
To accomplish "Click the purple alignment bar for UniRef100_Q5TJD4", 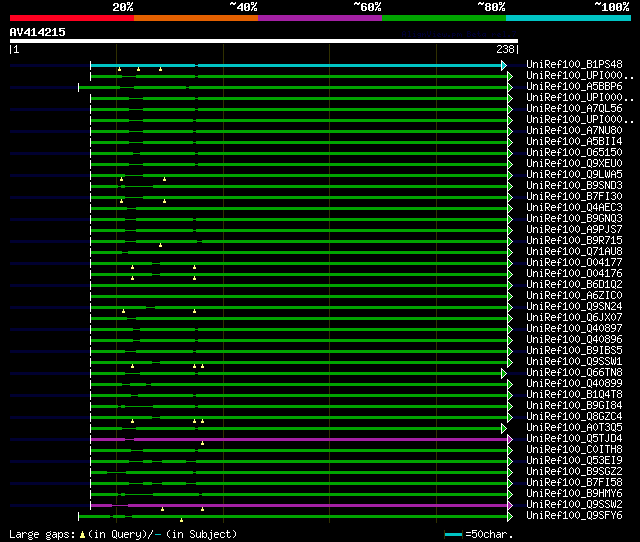I will 299,440.
